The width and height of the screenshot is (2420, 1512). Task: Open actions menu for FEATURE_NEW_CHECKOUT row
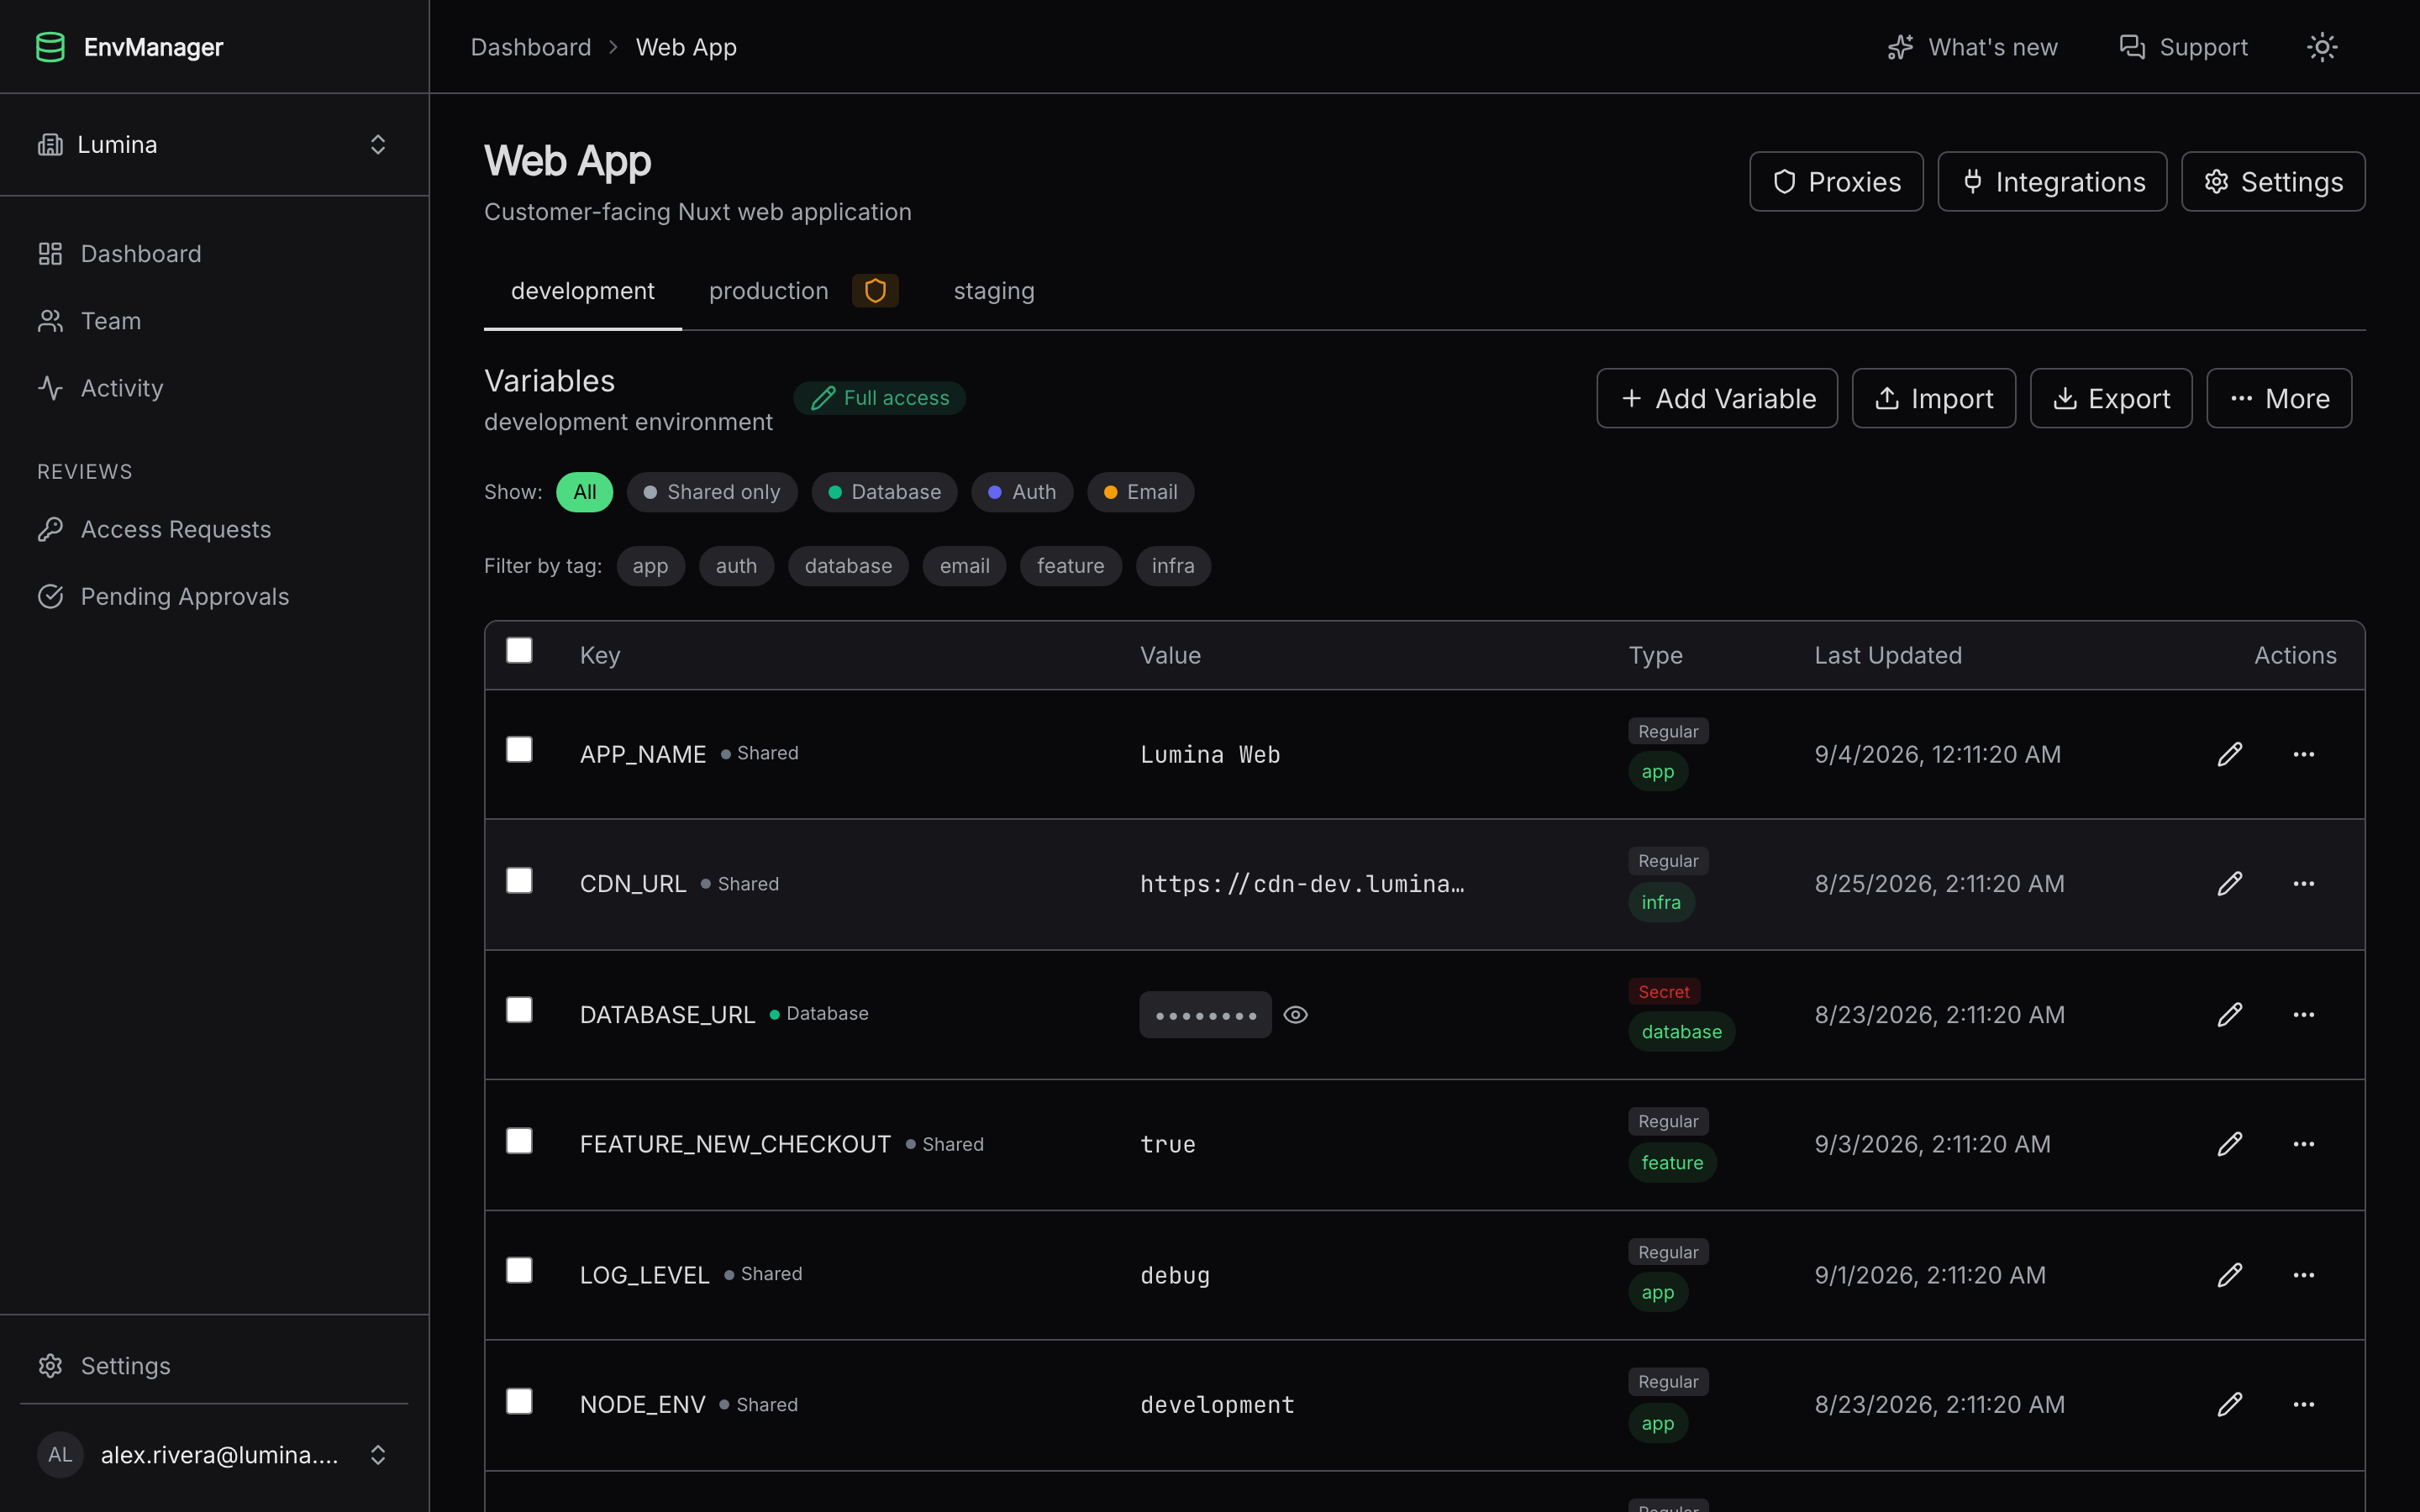[2304, 1144]
